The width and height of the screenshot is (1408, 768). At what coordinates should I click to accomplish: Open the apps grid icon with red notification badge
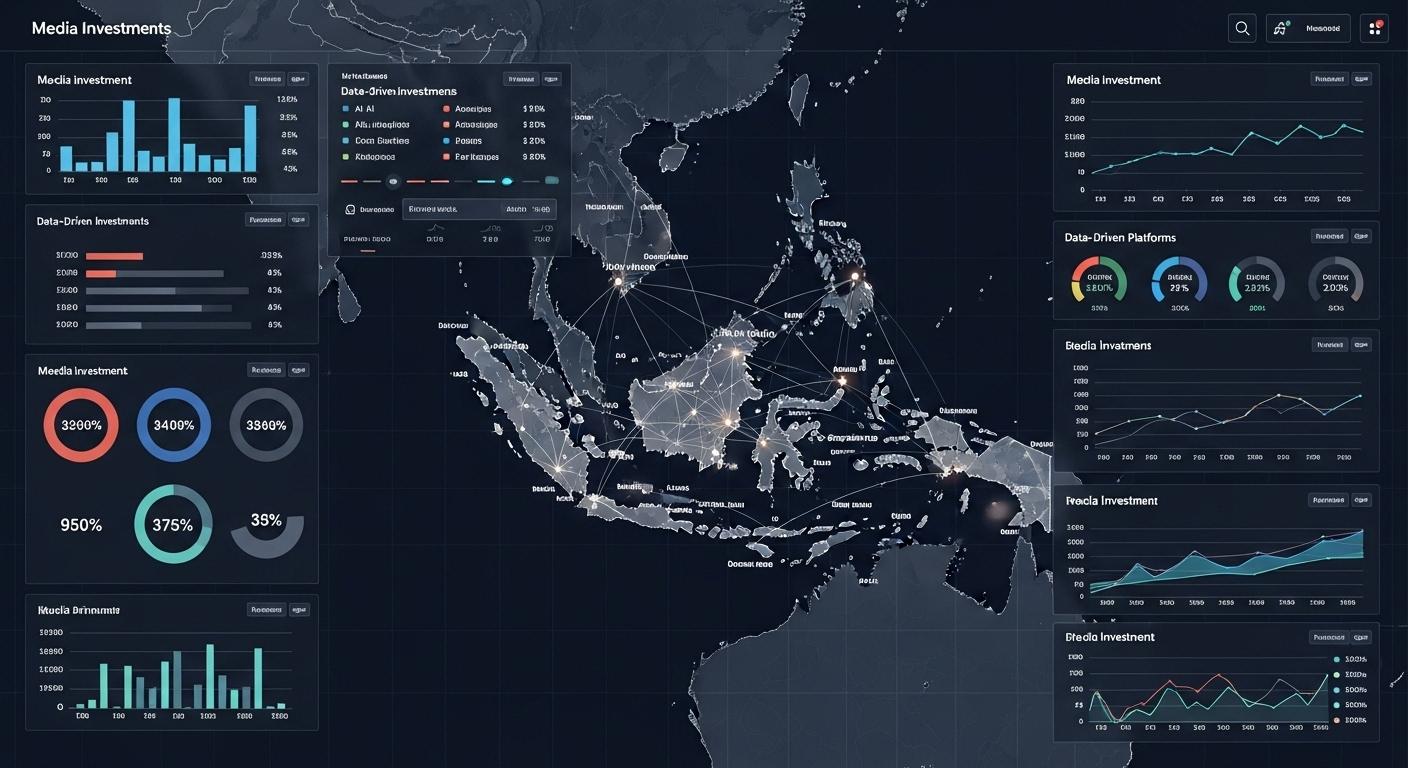click(x=1374, y=28)
